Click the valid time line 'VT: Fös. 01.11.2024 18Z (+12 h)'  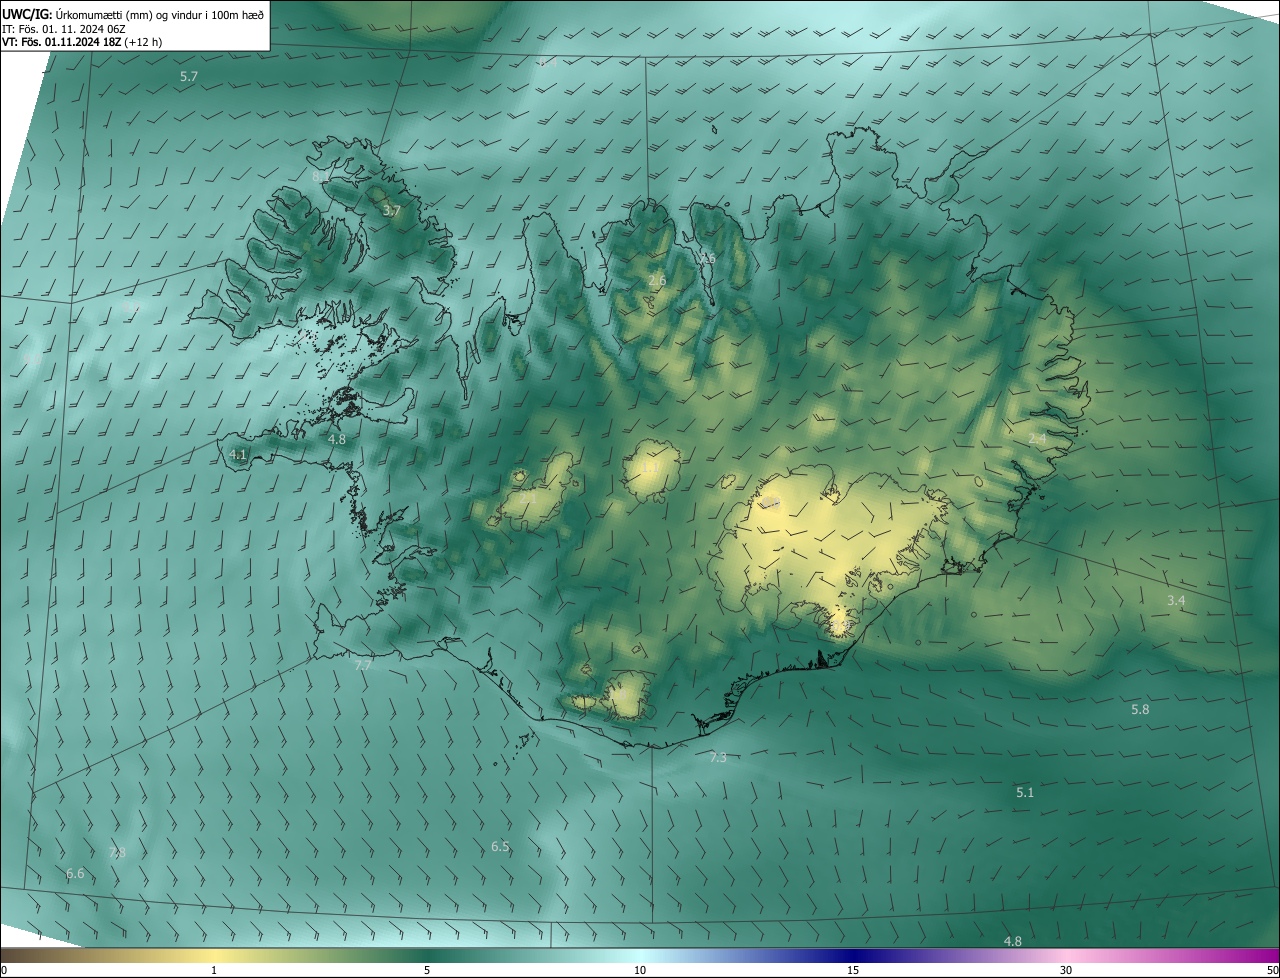point(83,42)
